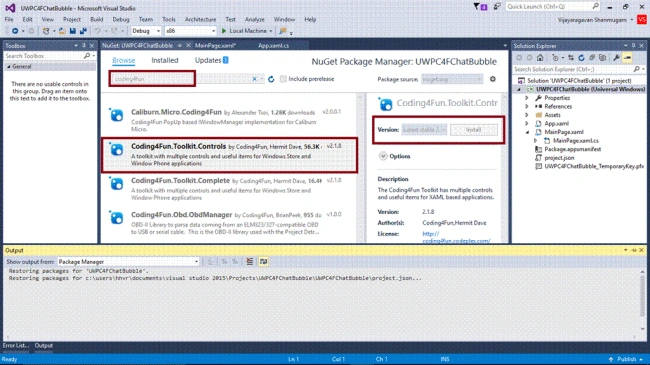
Task: Open the Build menu
Action: [97, 19]
